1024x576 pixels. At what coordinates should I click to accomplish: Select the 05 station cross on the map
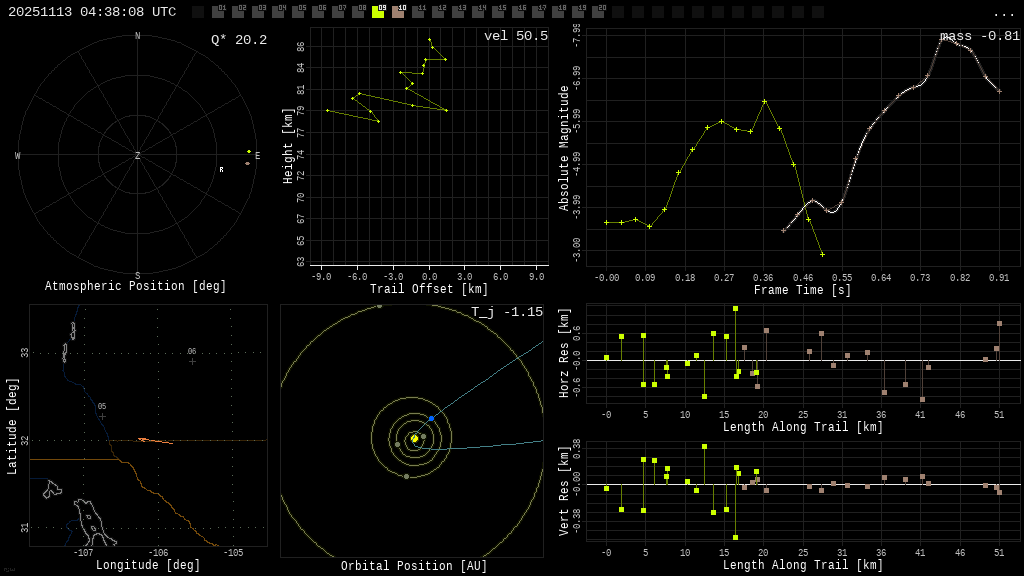point(102,417)
